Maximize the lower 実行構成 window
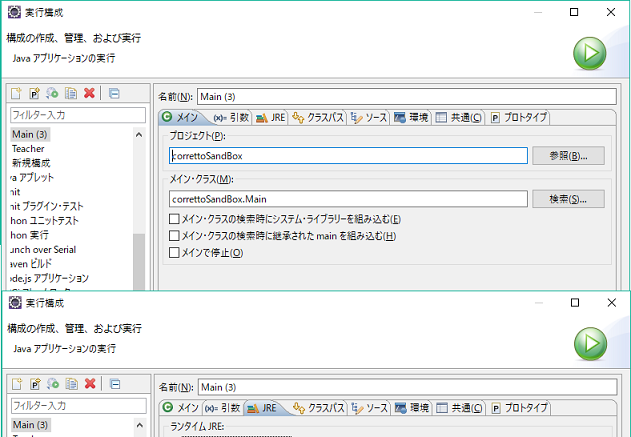Viewport: 631px width, 437px height. coord(575,303)
